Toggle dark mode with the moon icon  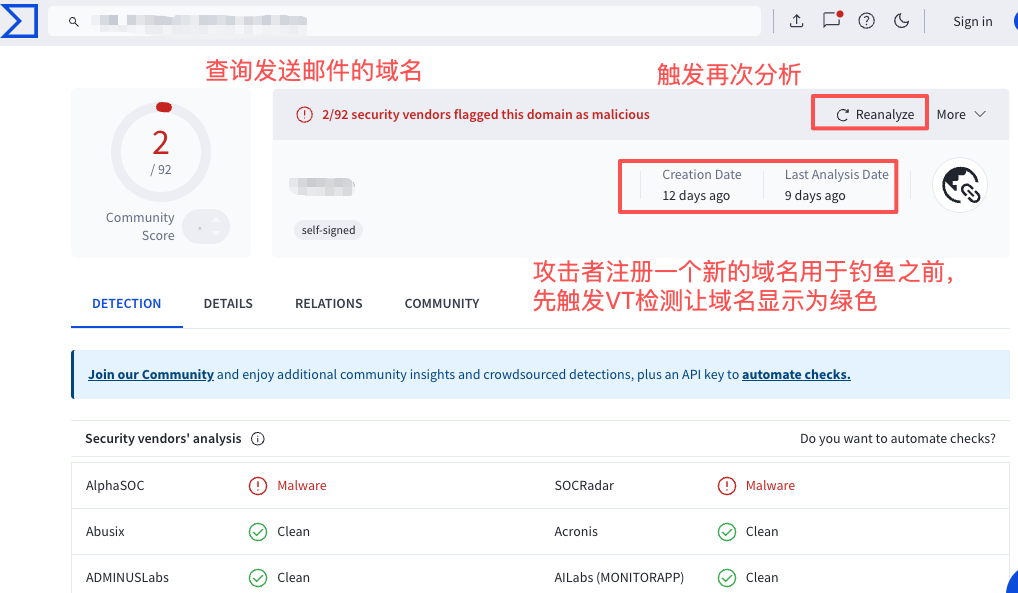(x=902, y=21)
